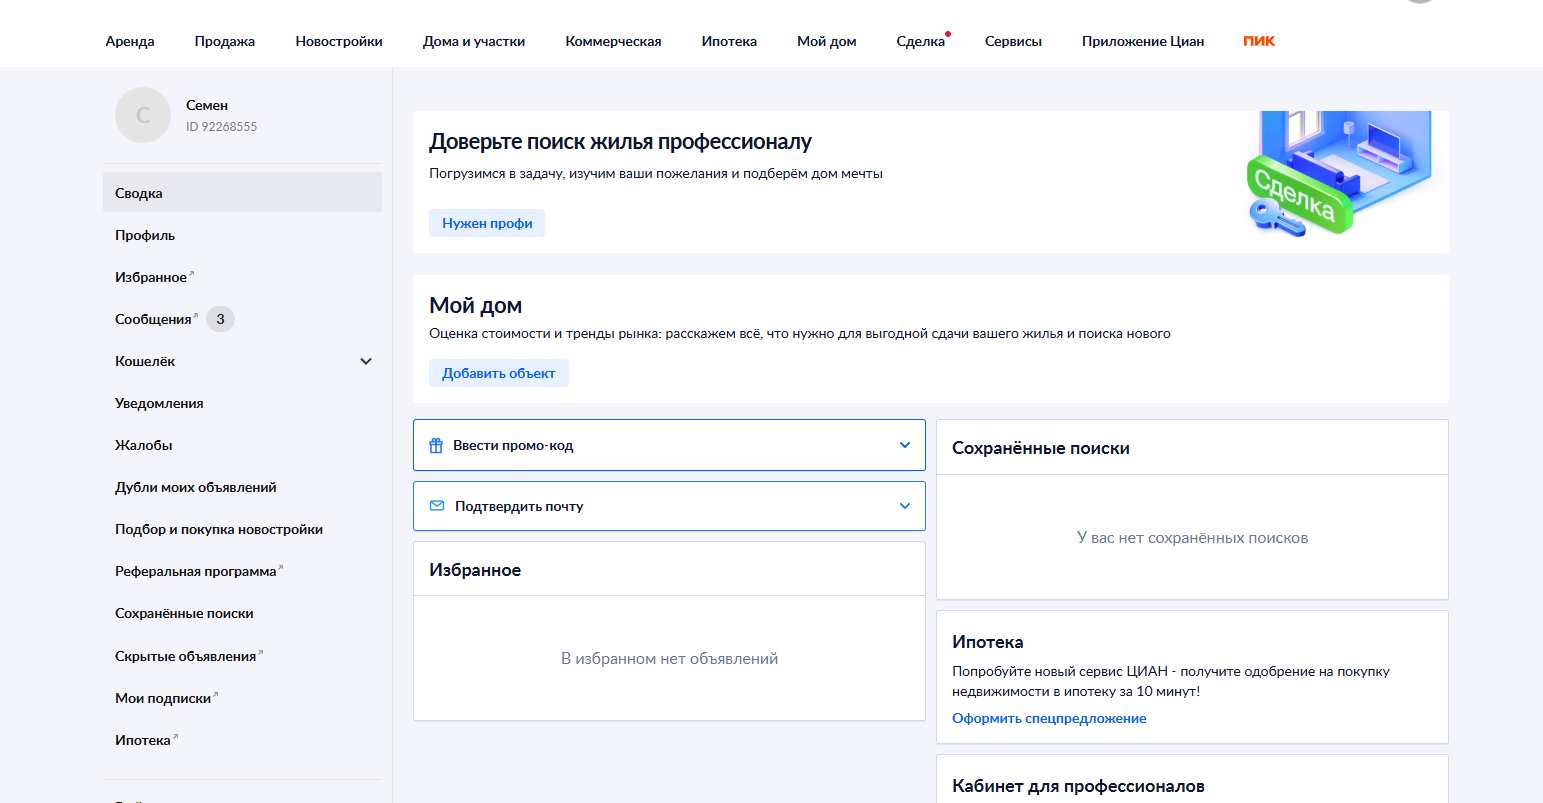Open Сделка in the top navigation
The width and height of the screenshot is (1543, 803).
click(x=920, y=41)
